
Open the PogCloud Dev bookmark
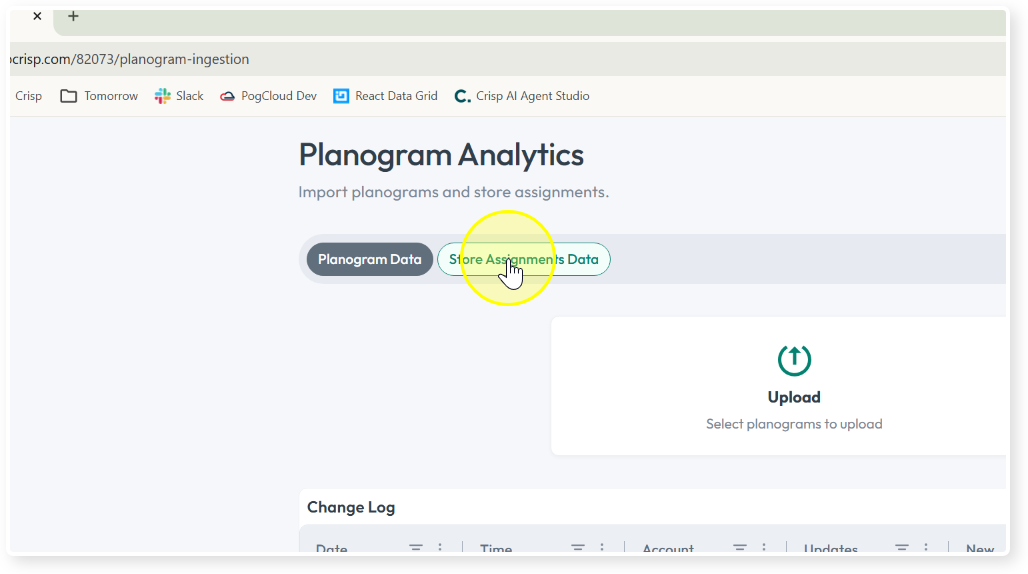click(x=268, y=96)
